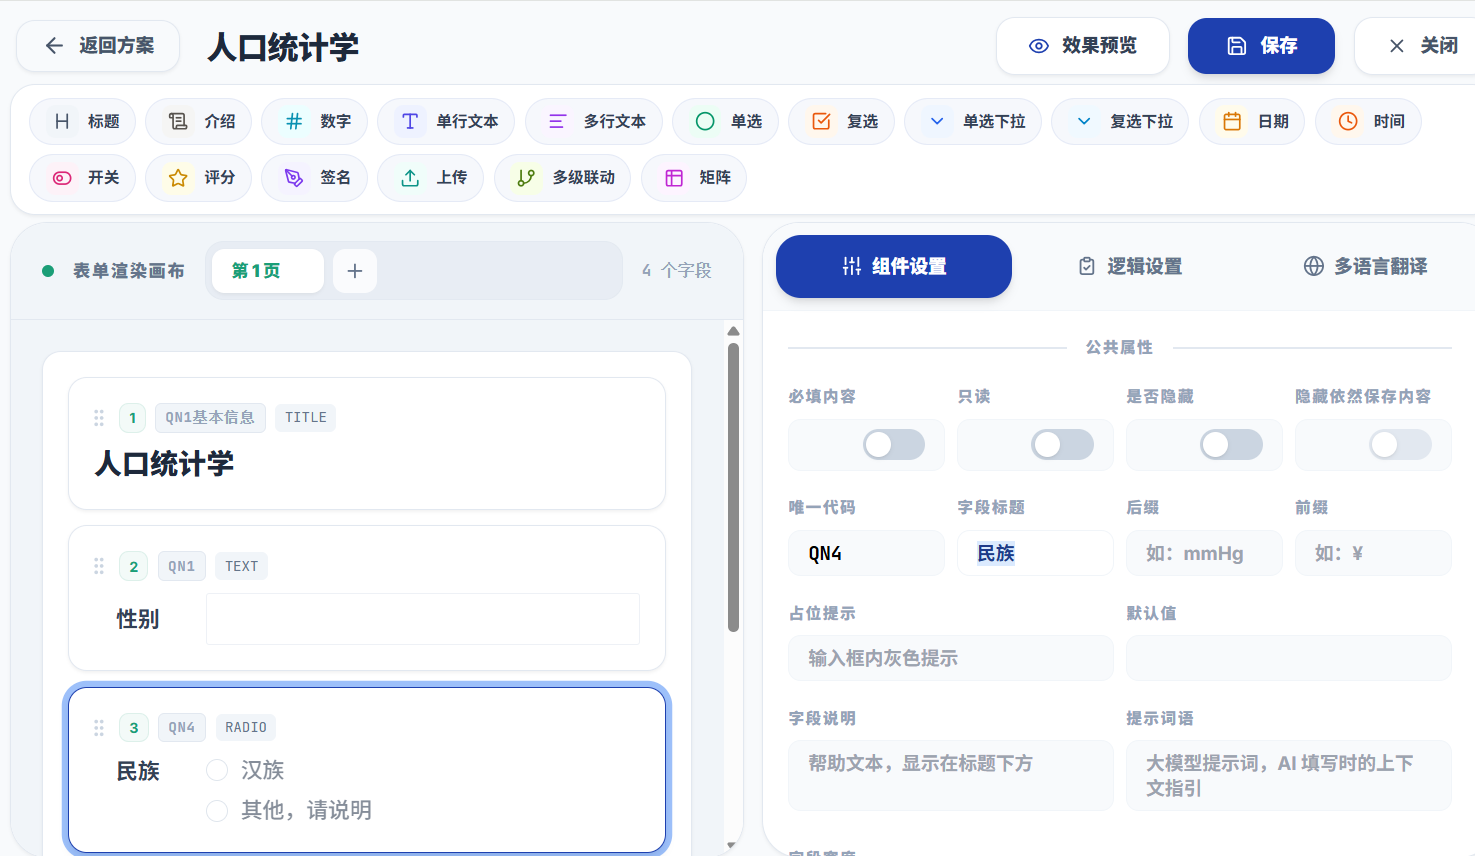The height and width of the screenshot is (856, 1475).
Task: Switch to 第1页 page tab
Action: pos(268,271)
